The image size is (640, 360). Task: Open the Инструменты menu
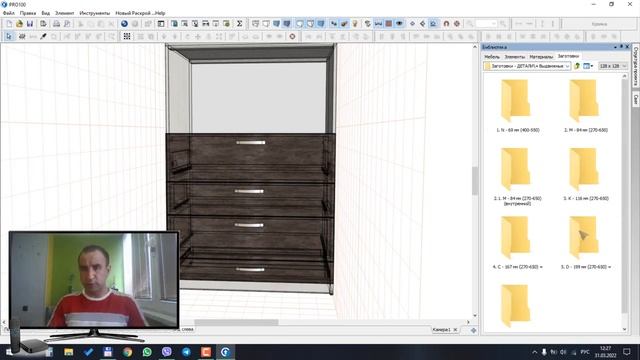(95, 13)
